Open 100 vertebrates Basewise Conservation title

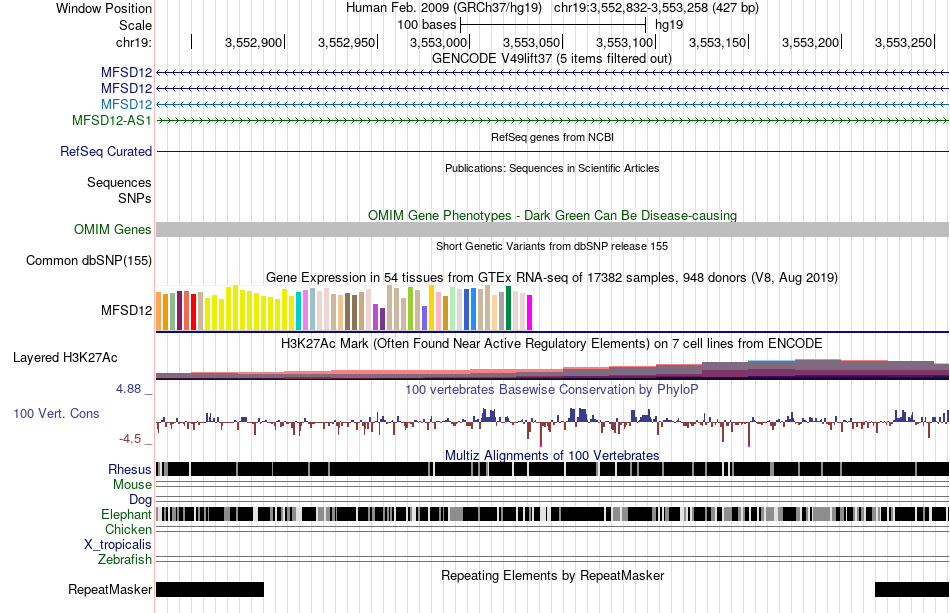tap(552, 389)
